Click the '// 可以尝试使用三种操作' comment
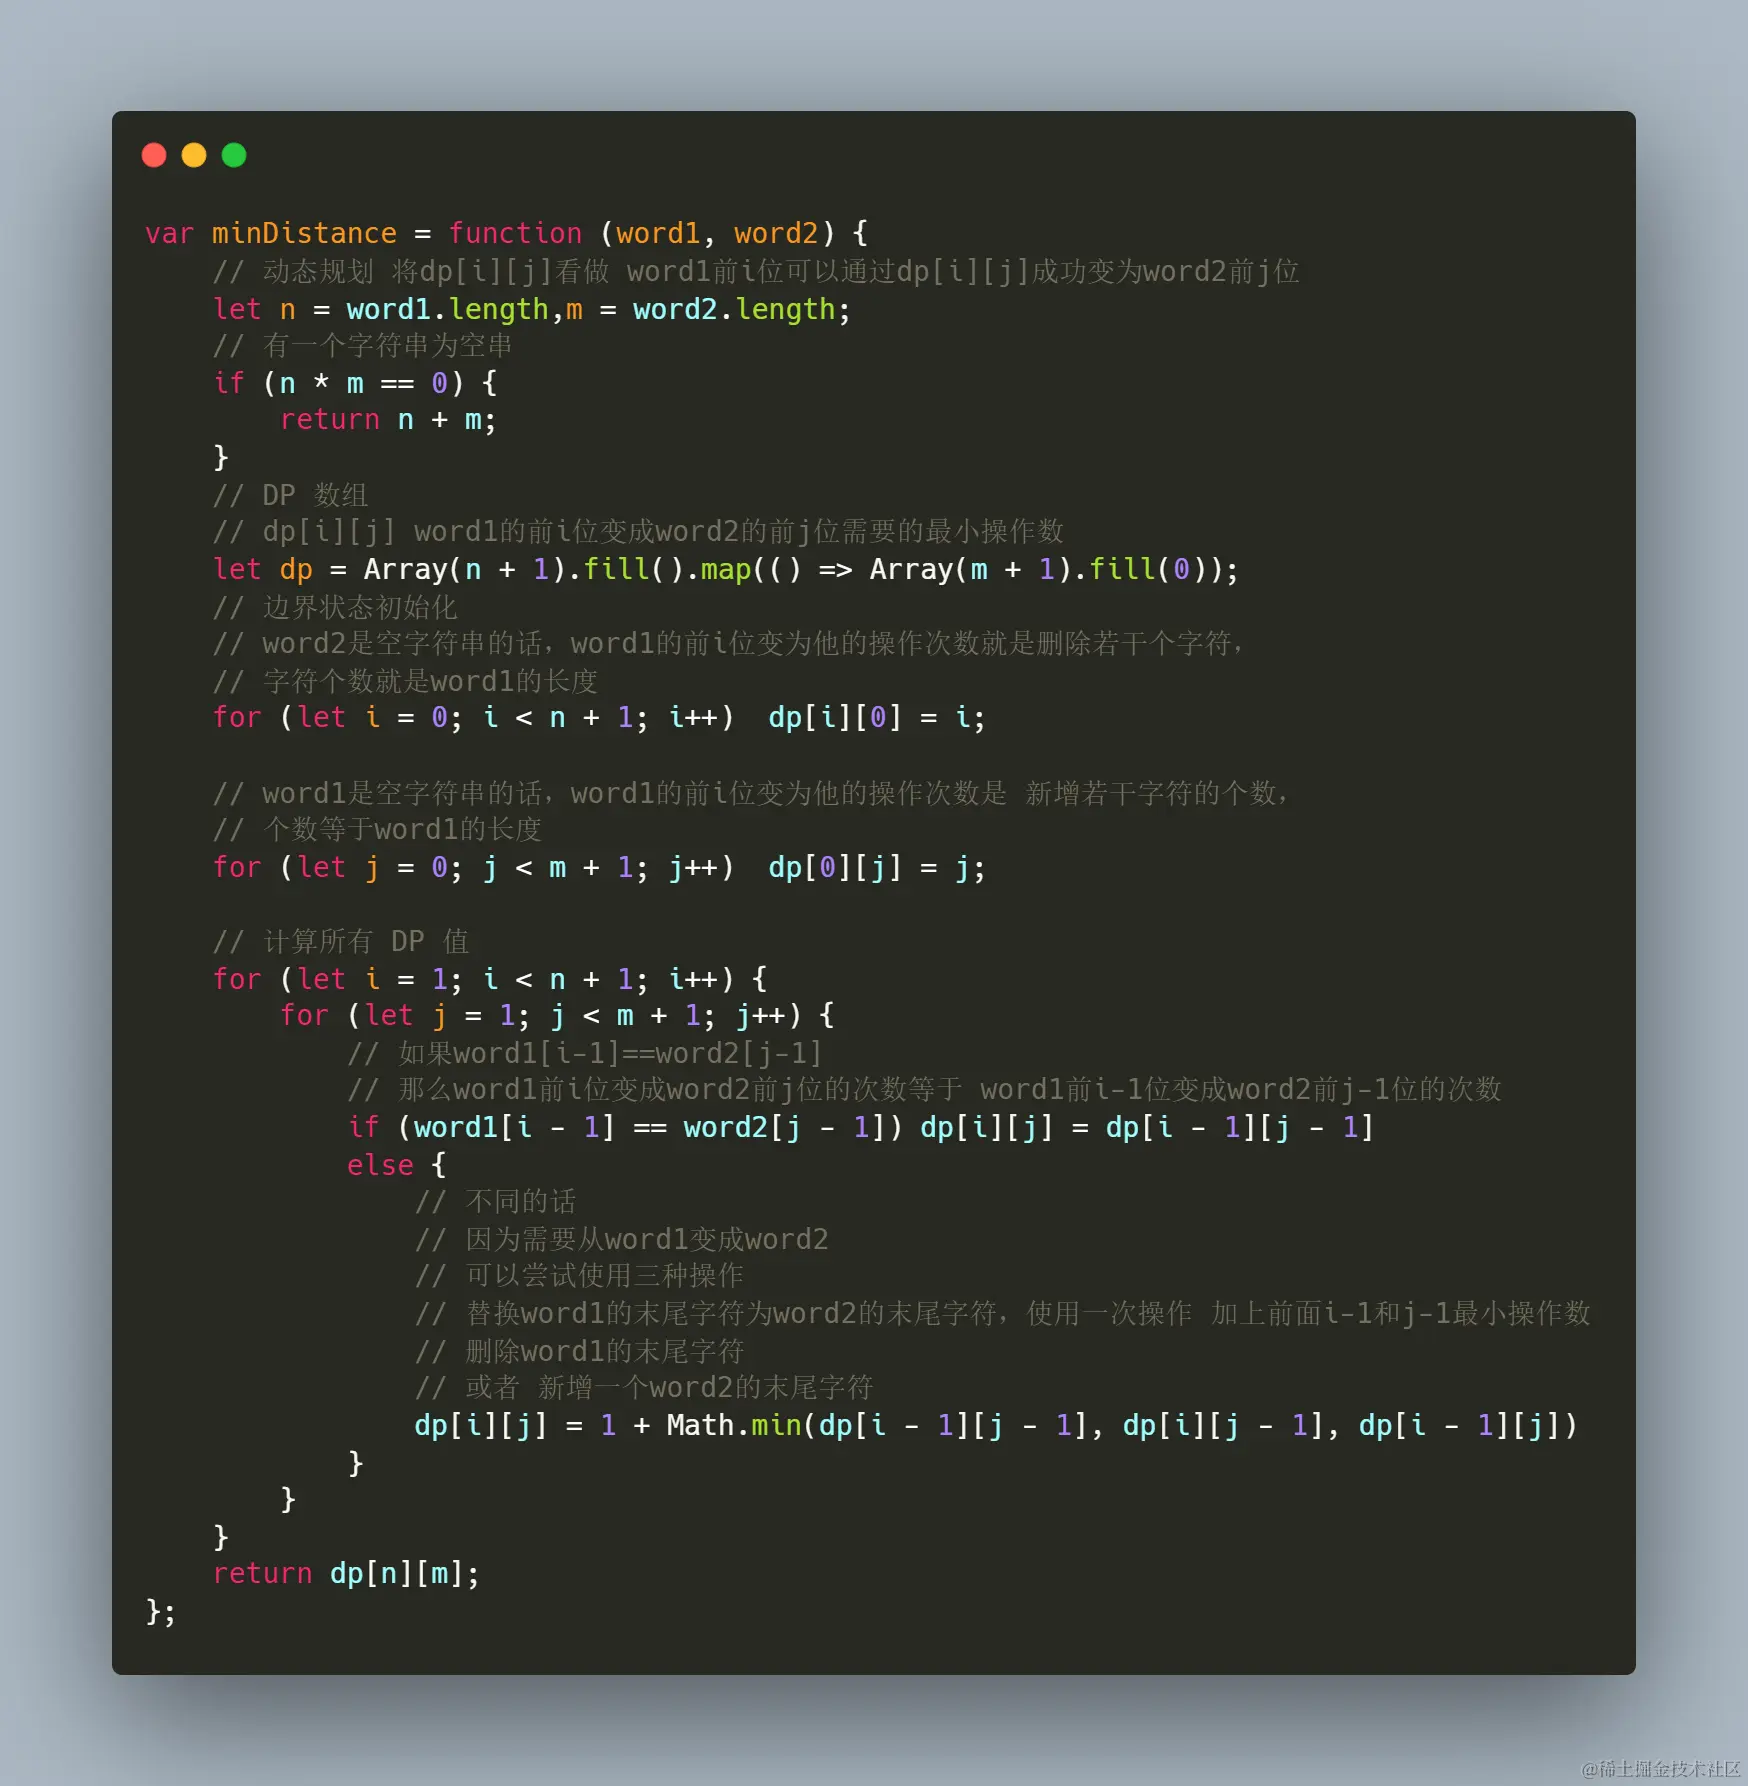Viewport: 1748px width, 1786px height. click(580, 1275)
